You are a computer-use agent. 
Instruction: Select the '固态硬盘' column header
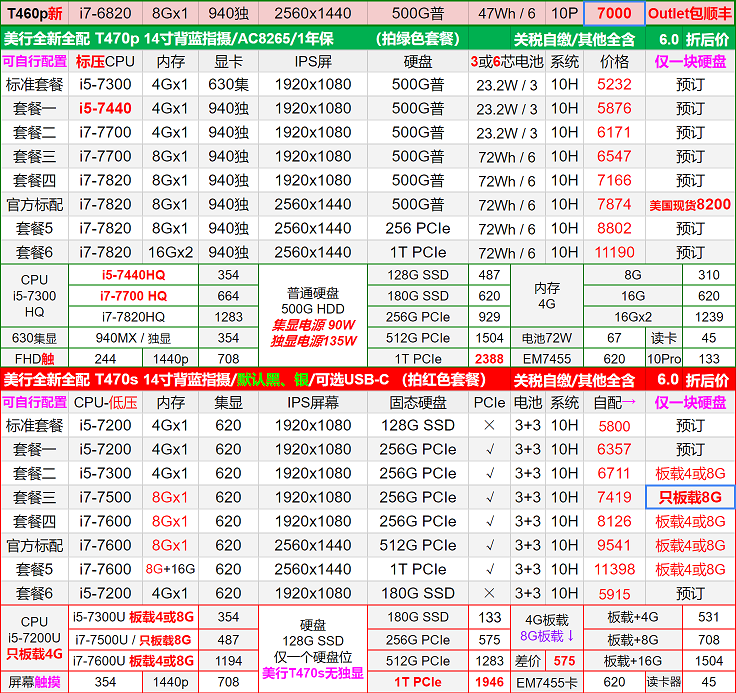[417, 402]
